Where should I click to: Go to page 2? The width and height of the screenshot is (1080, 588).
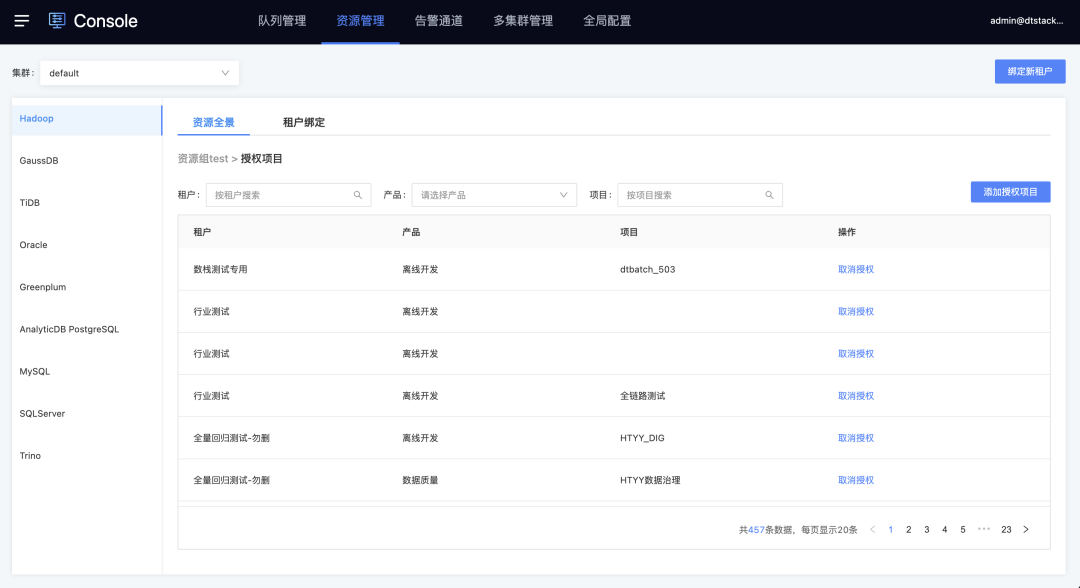tap(908, 529)
